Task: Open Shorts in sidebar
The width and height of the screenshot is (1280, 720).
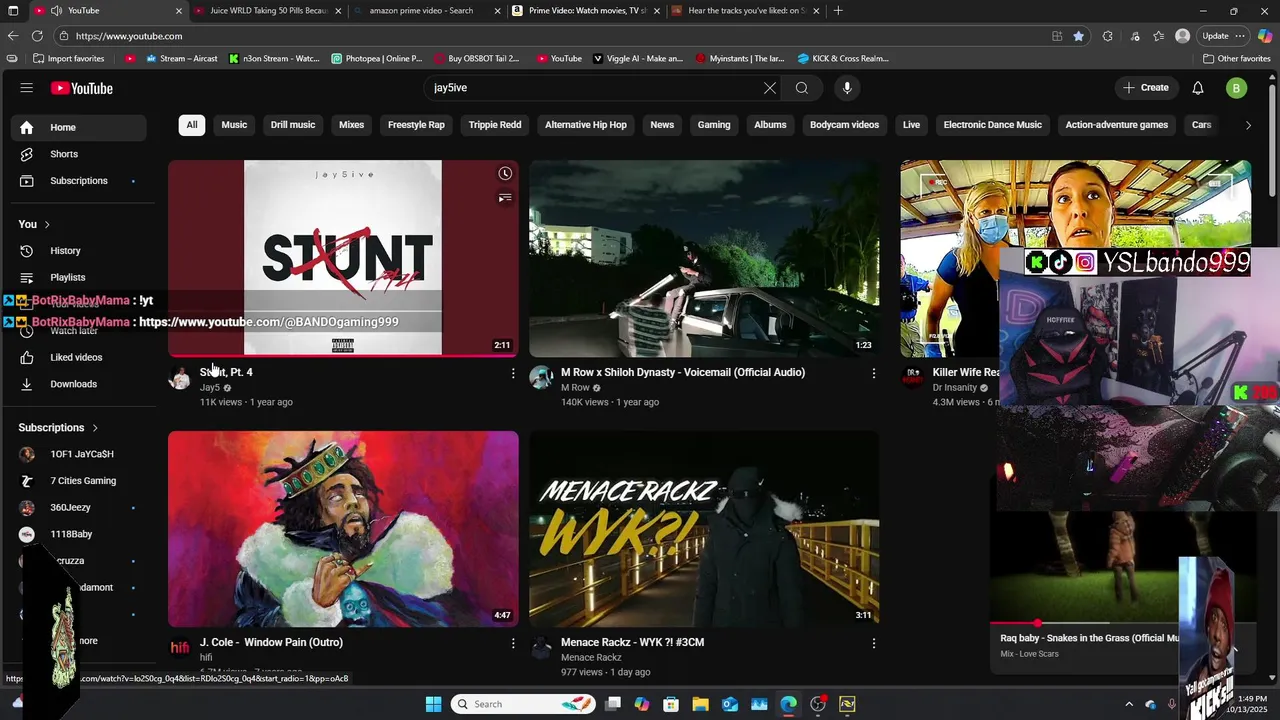Action: 79,154
